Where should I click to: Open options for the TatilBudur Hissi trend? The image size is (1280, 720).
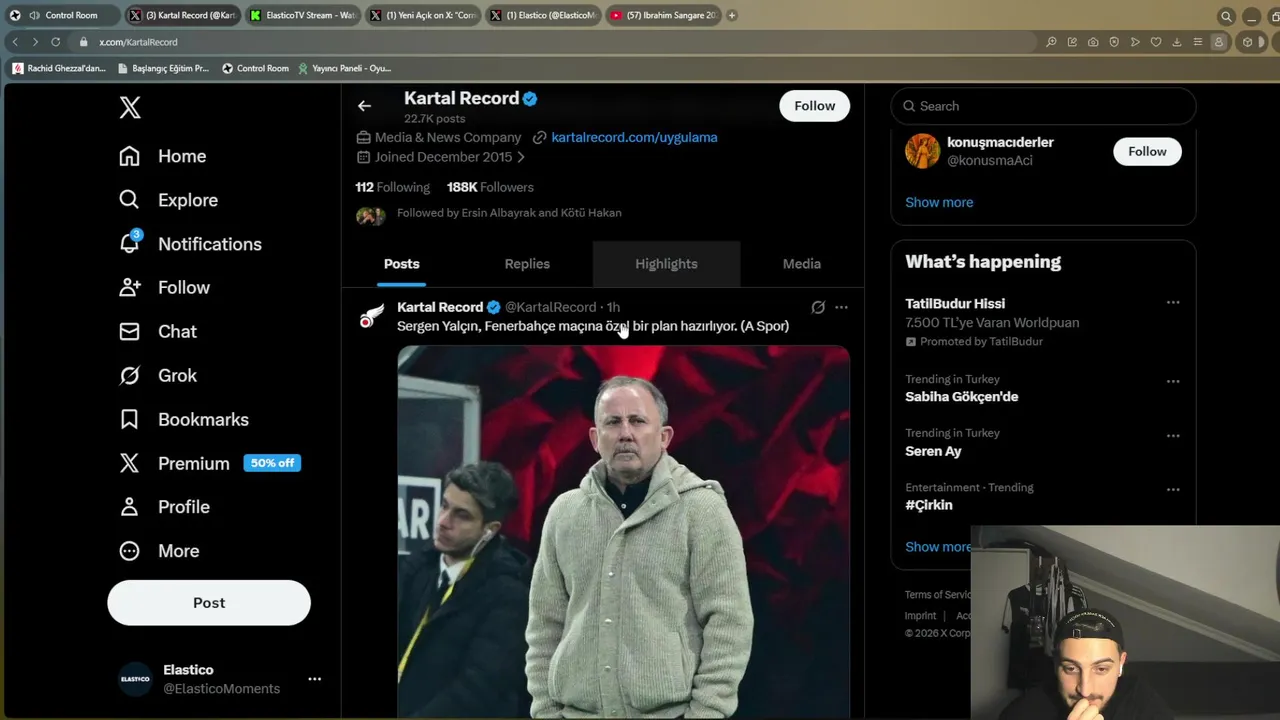1173,302
